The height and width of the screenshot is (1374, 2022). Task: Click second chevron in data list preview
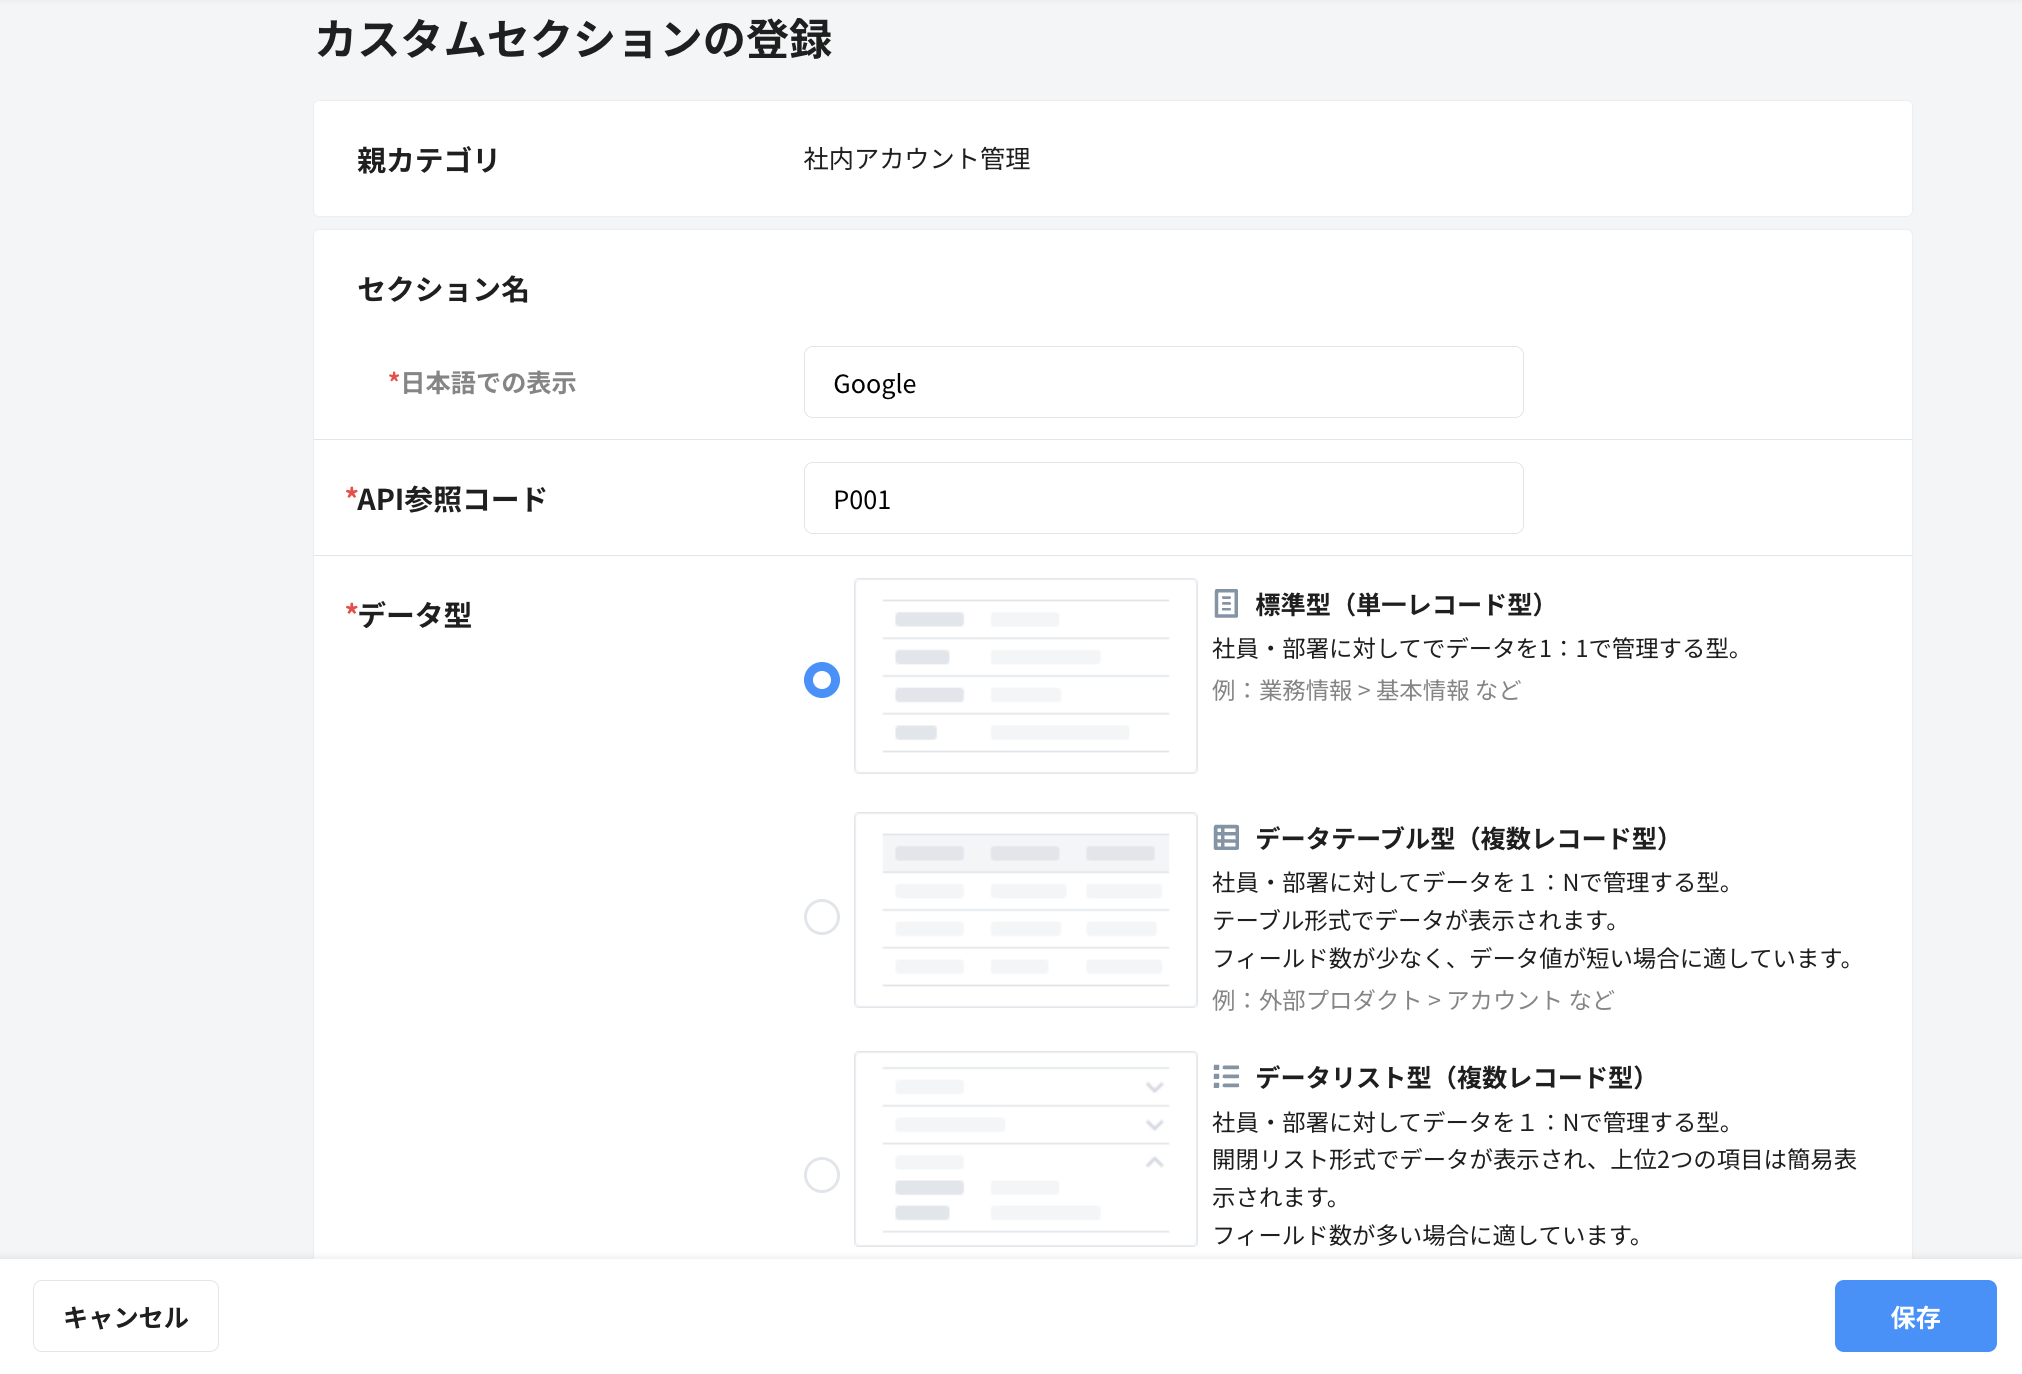pyautogui.click(x=1155, y=1125)
